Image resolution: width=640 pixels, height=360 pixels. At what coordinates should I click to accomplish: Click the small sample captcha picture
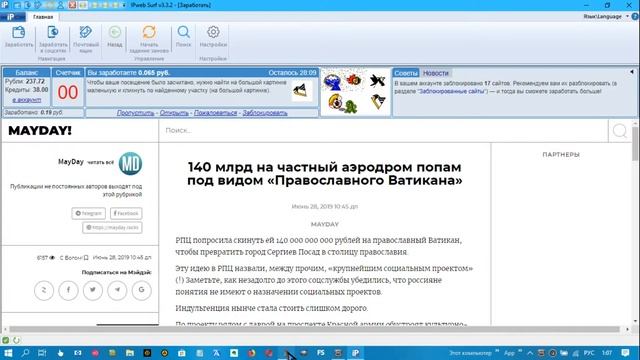click(302, 91)
